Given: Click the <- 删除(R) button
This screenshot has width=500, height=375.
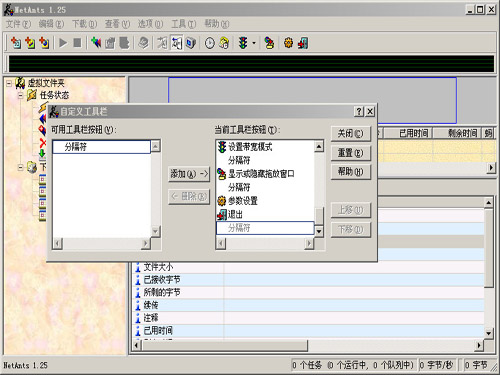Looking at the screenshot, I should tap(189, 197).
